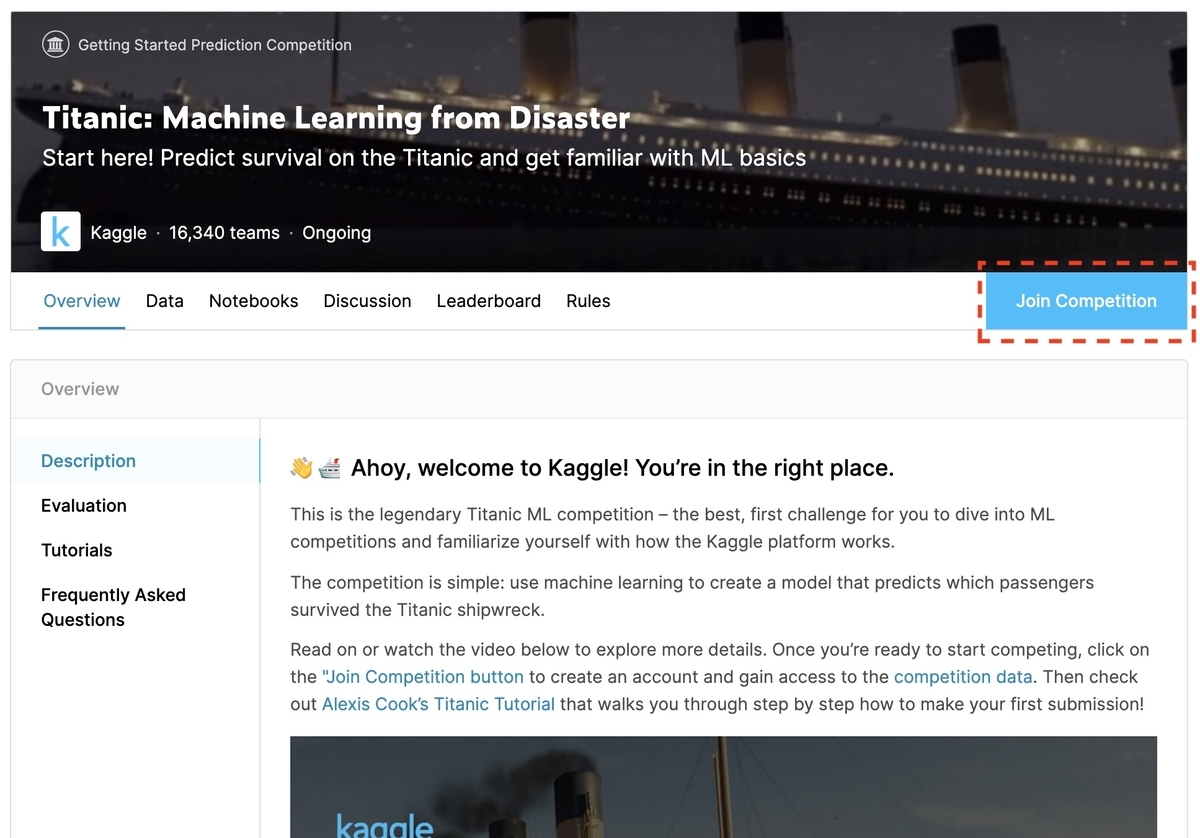This screenshot has height=838, width=1200.
Task: Click the embedded Kaggle video thumbnail
Action: click(x=723, y=787)
